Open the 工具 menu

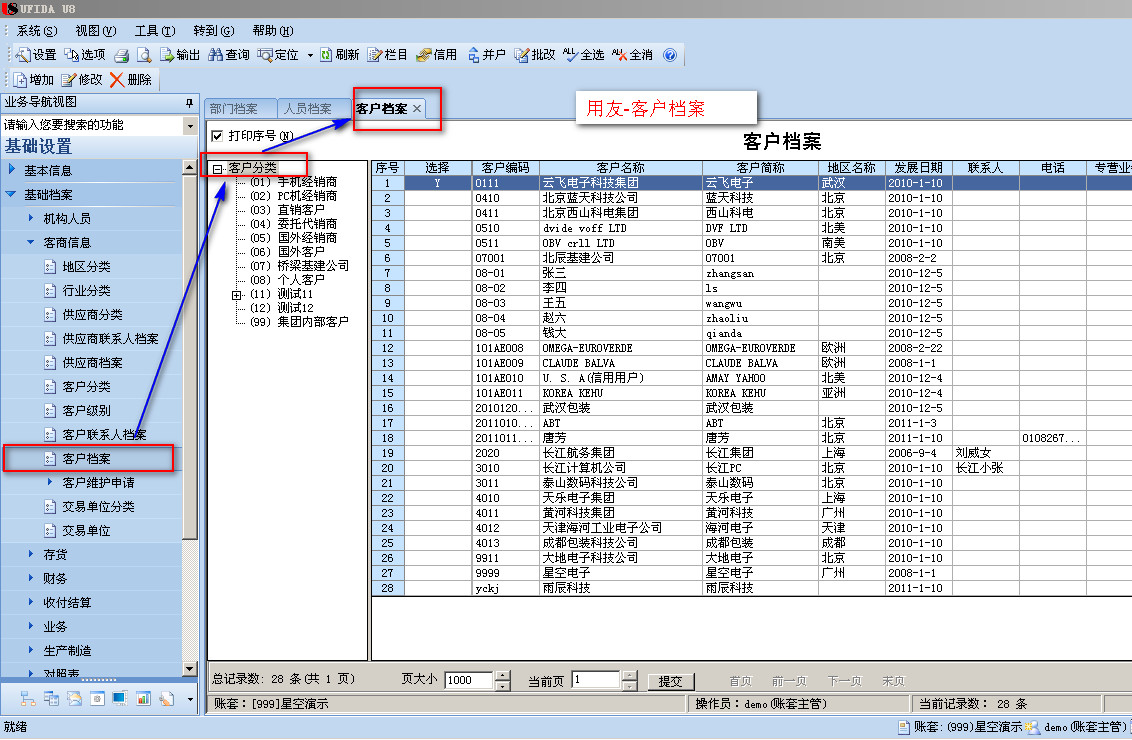pyautogui.click(x=154, y=31)
